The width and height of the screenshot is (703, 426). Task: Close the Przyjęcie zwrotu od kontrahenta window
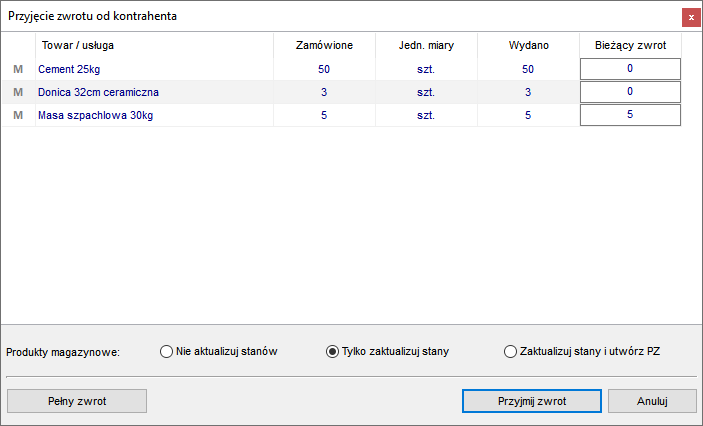[x=691, y=17]
